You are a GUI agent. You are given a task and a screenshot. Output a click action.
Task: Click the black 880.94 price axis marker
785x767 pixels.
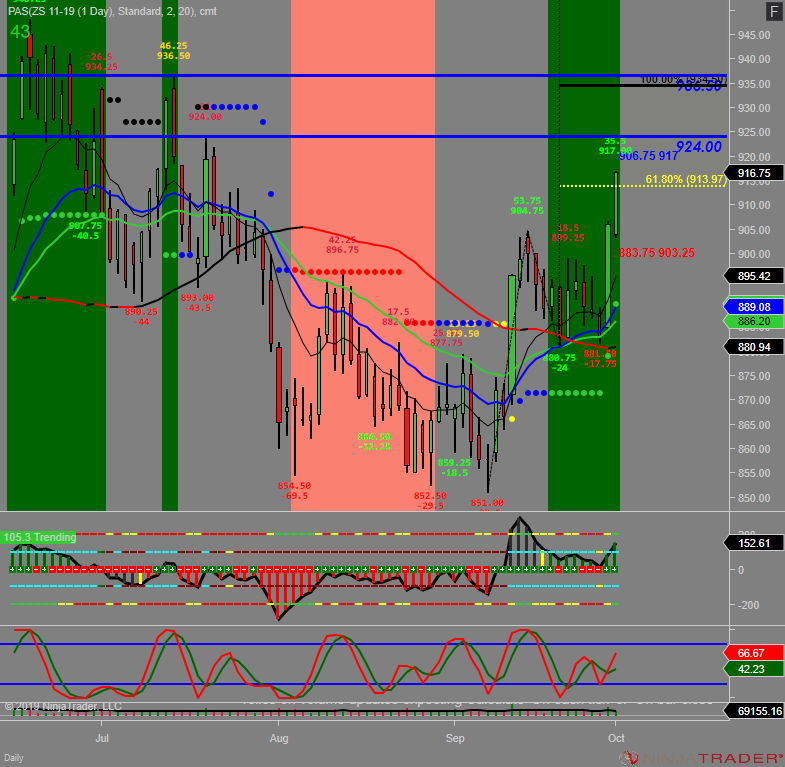click(x=753, y=347)
